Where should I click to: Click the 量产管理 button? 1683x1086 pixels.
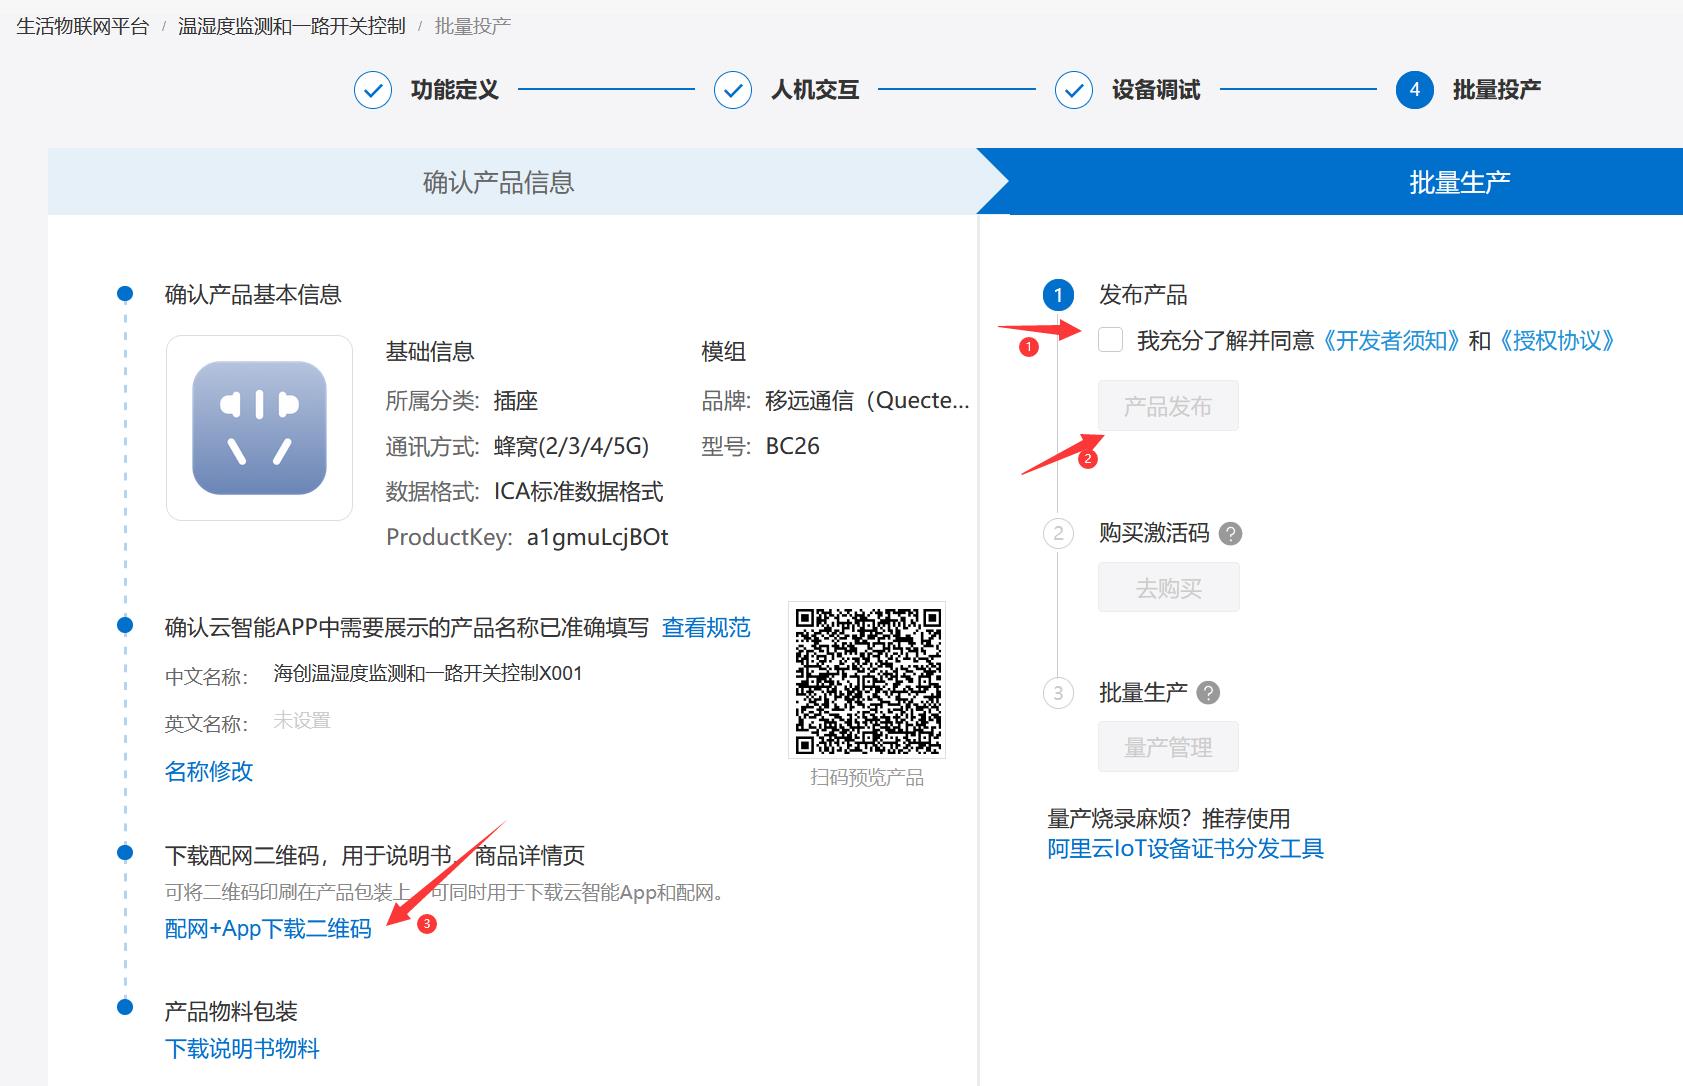(1168, 747)
